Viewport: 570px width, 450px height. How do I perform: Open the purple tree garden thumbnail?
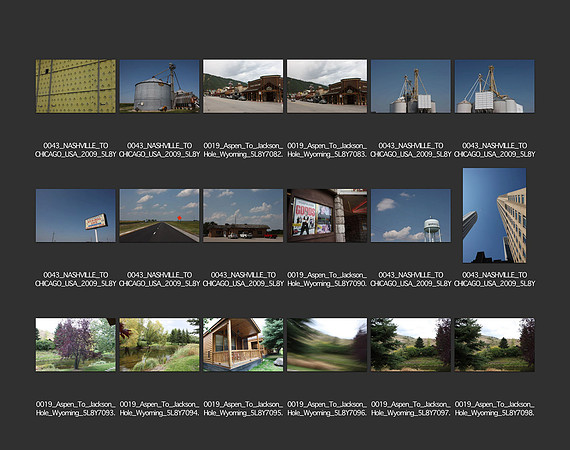click(x=76, y=345)
